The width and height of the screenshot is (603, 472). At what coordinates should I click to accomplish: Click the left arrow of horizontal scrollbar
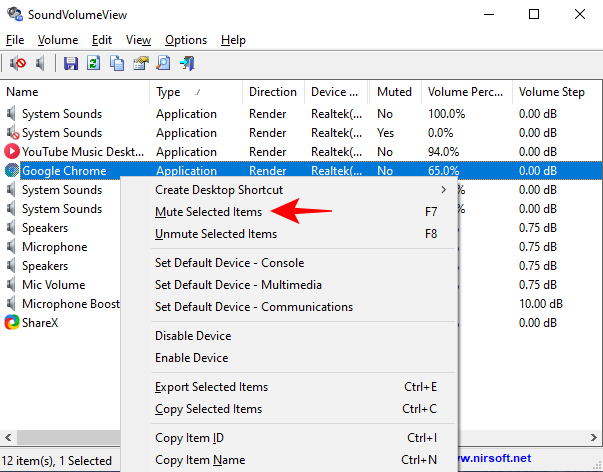tap(9, 438)
